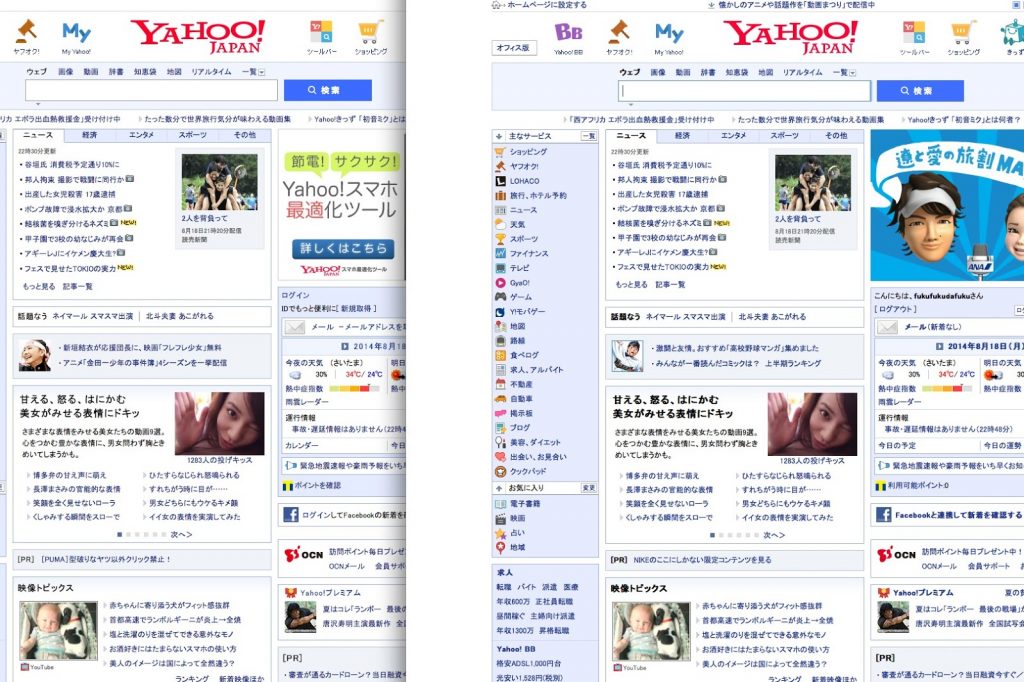Screen dimensions: 1024x682
Task: Click the Yahoo! JAPAN logo on the right page
Action: point(790,36)
